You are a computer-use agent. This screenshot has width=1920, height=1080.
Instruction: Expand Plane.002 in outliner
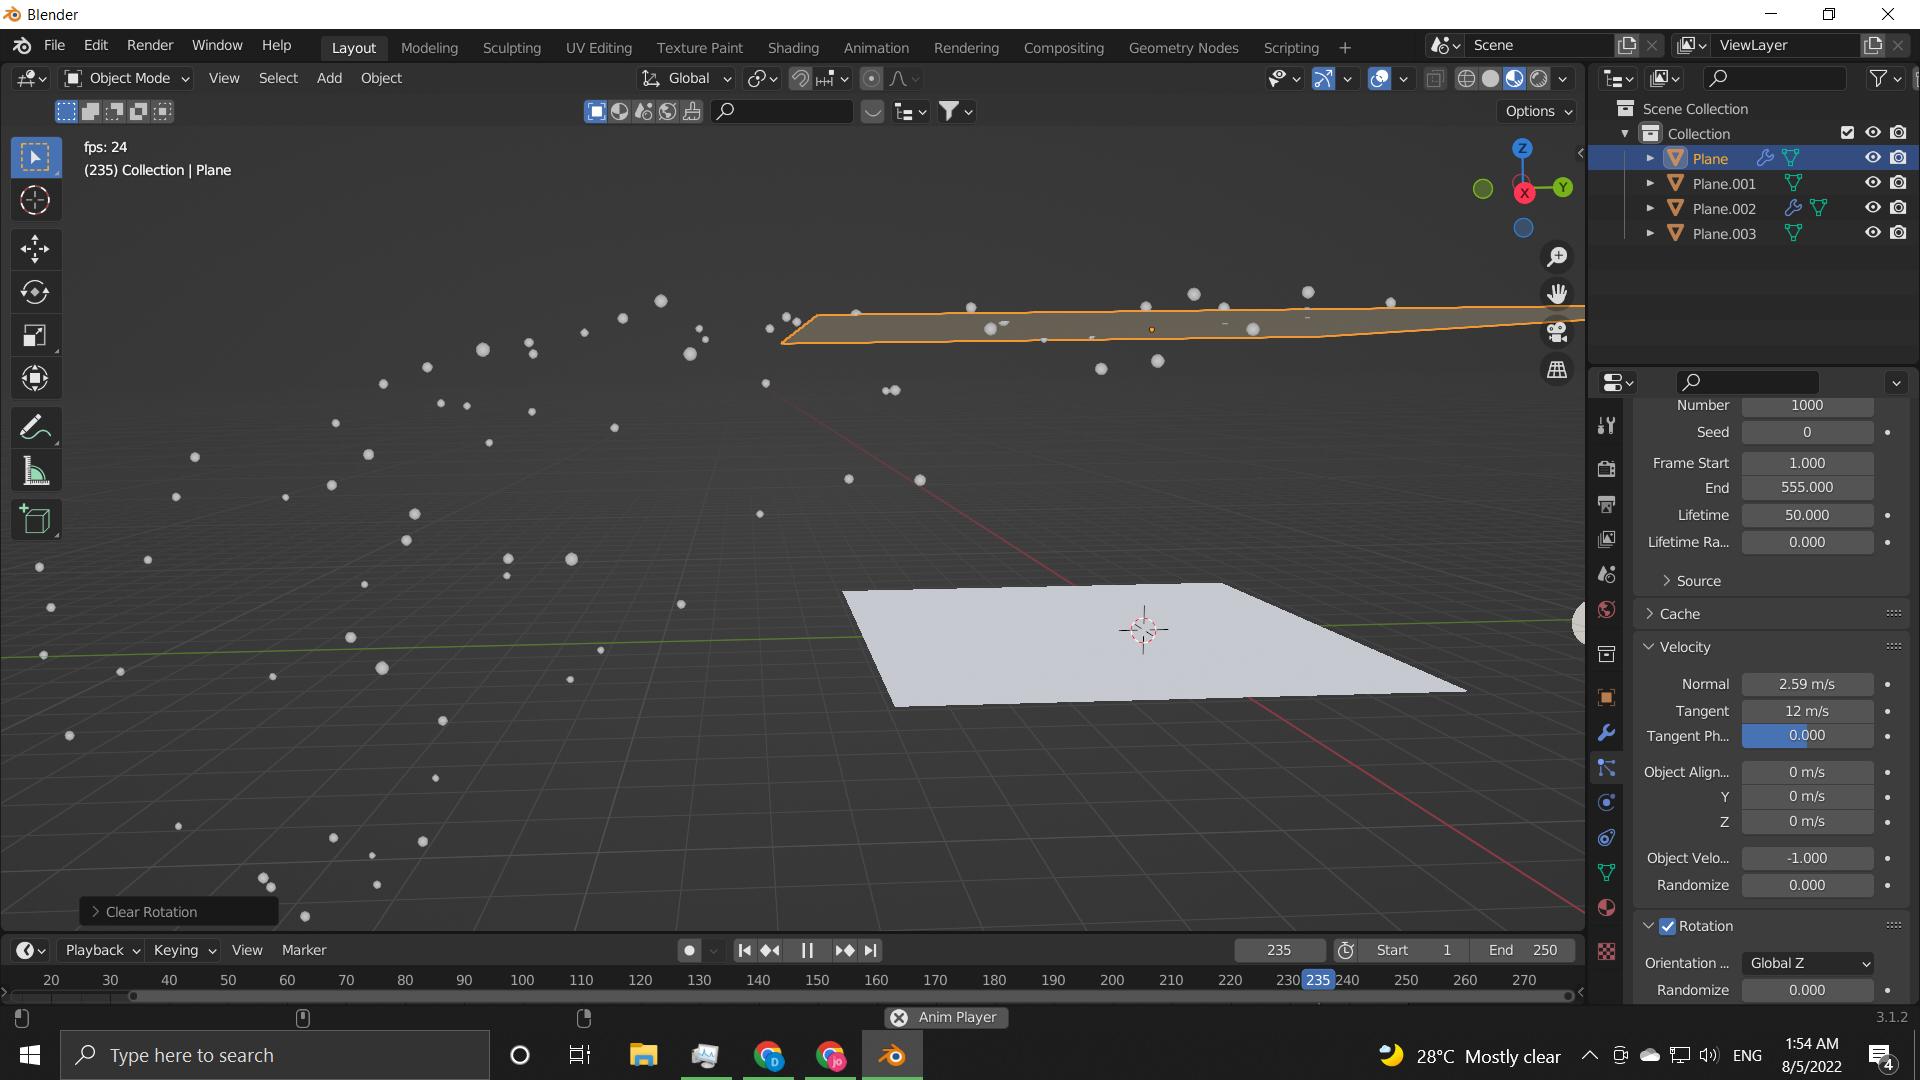coord(1650,208)
